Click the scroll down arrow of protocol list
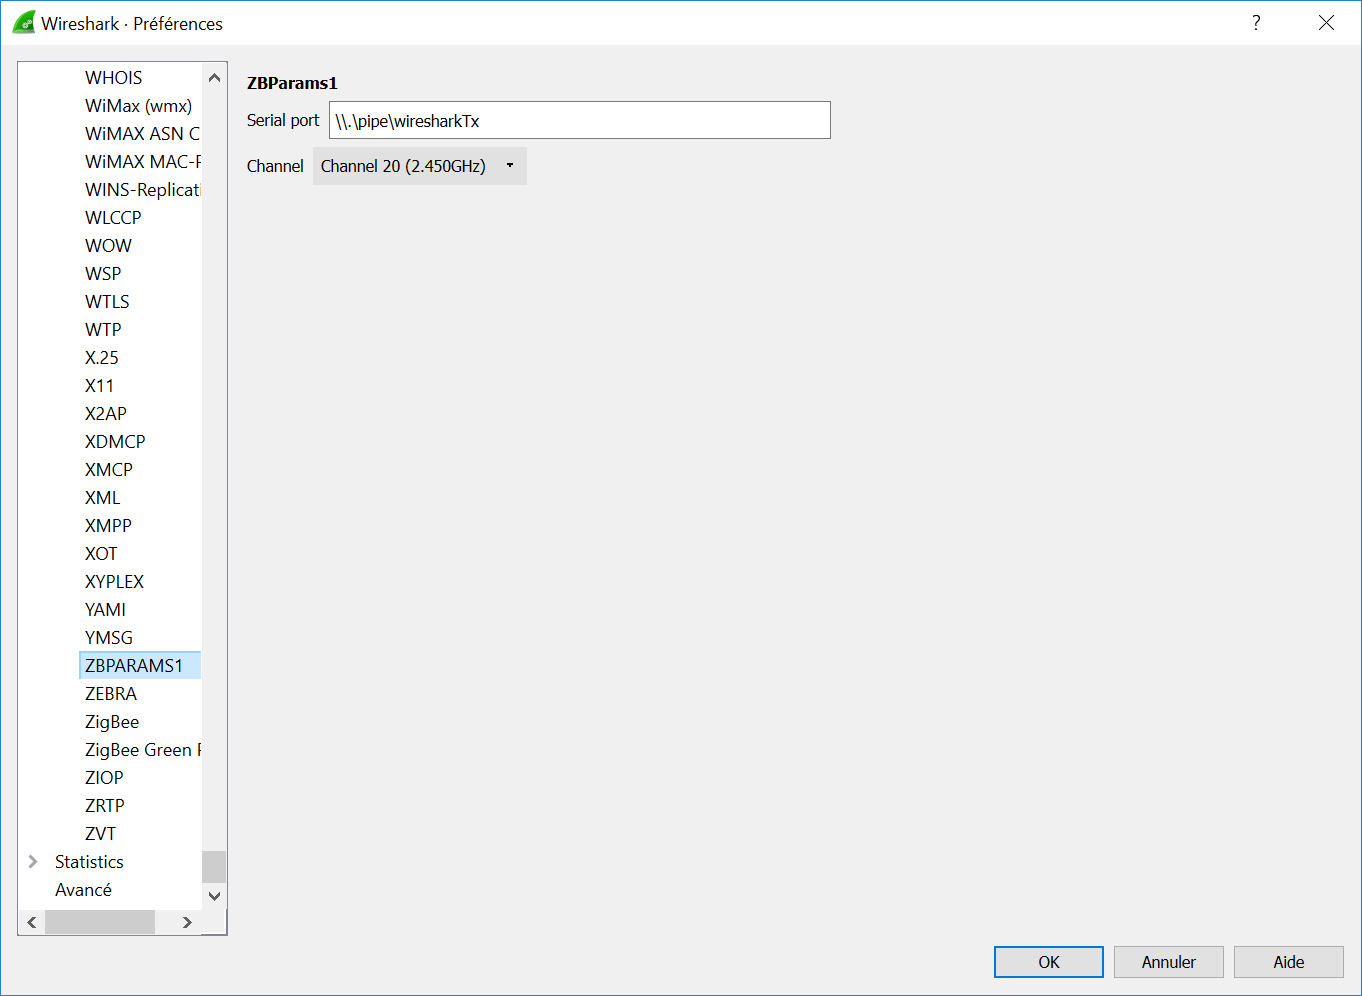The height and width of the screenshot is (996, 1362). coord(214,896)
